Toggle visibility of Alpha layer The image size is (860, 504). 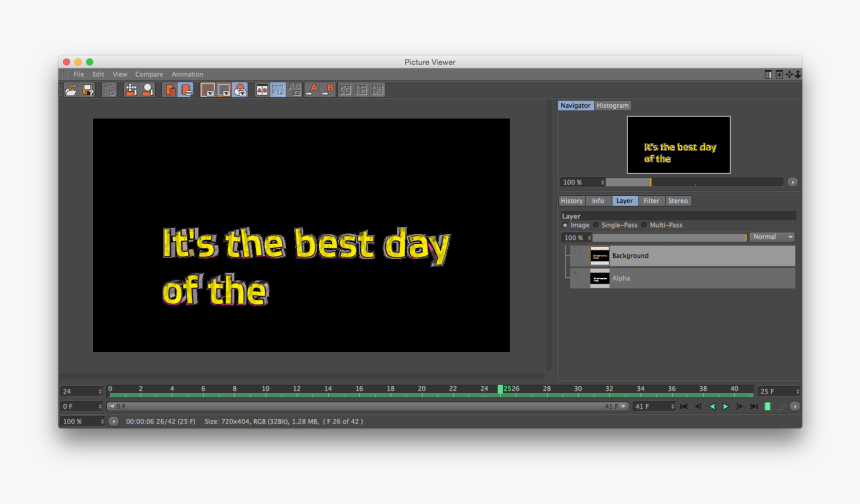[575, 273]
